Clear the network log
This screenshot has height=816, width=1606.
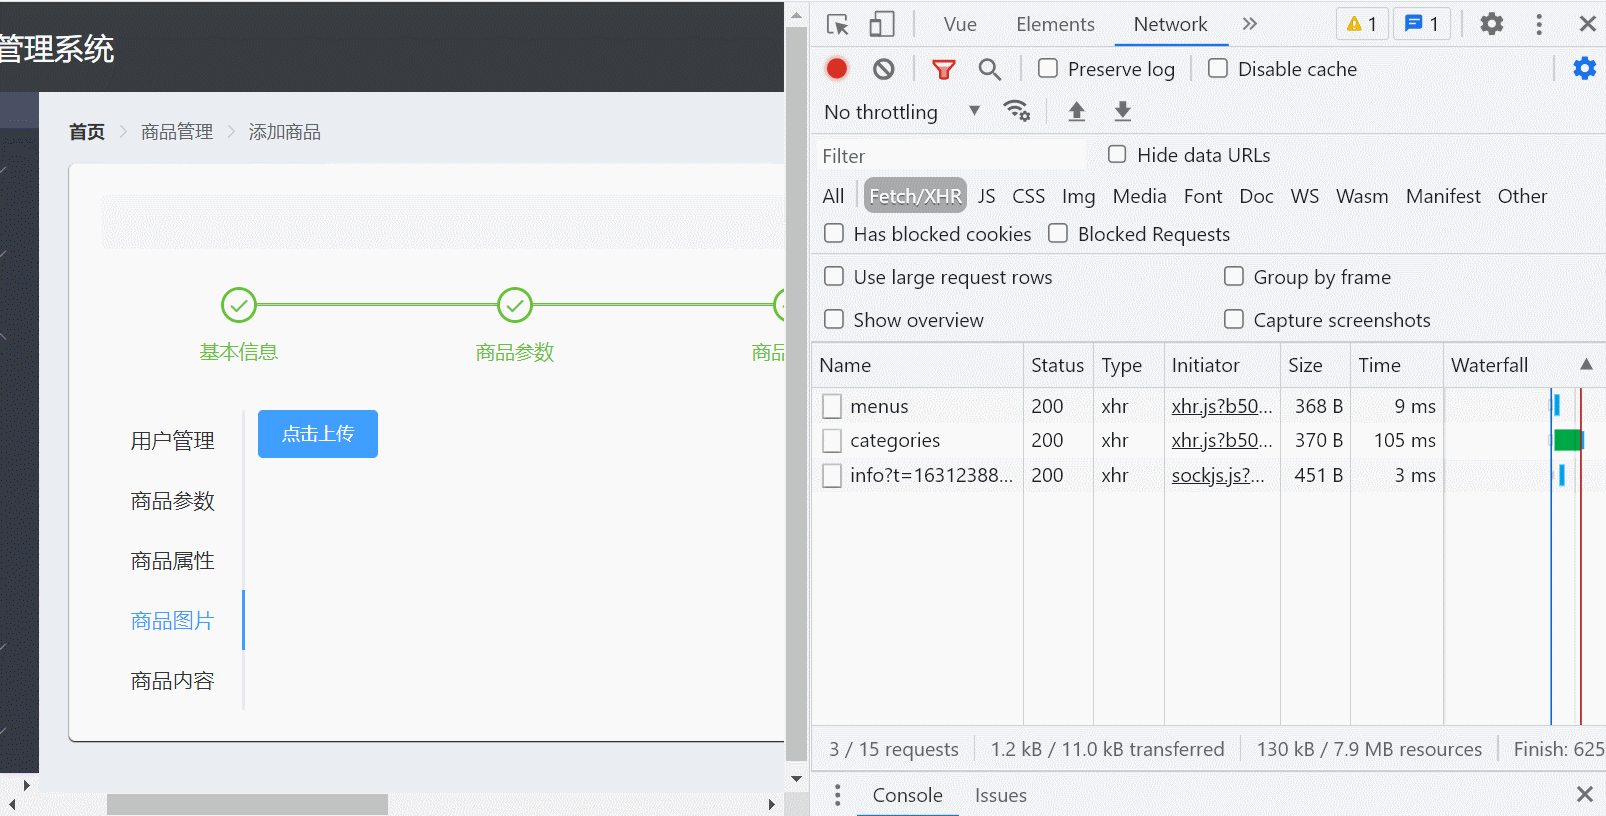883,69
